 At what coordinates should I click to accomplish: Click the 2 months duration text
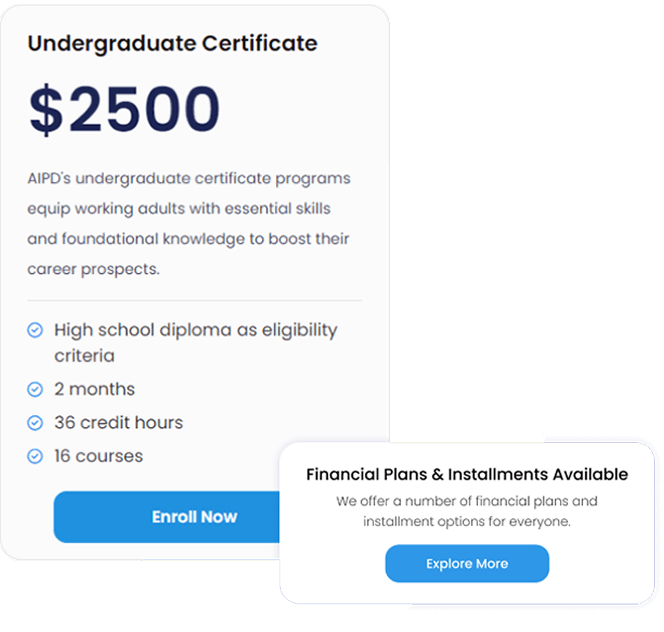(94, 389)
